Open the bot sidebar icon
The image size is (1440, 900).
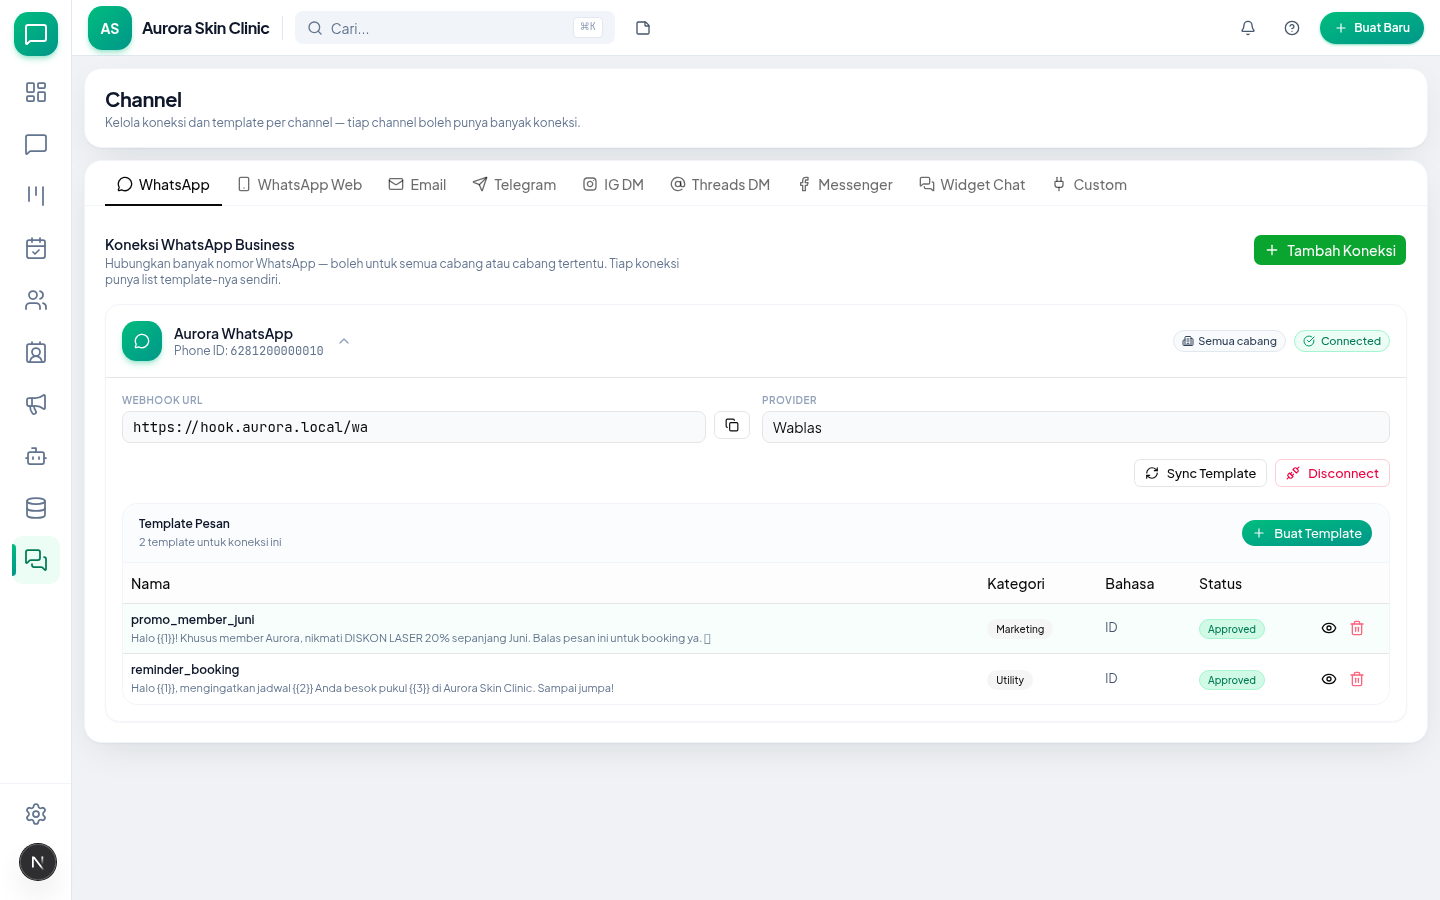(x=36, y=456)
